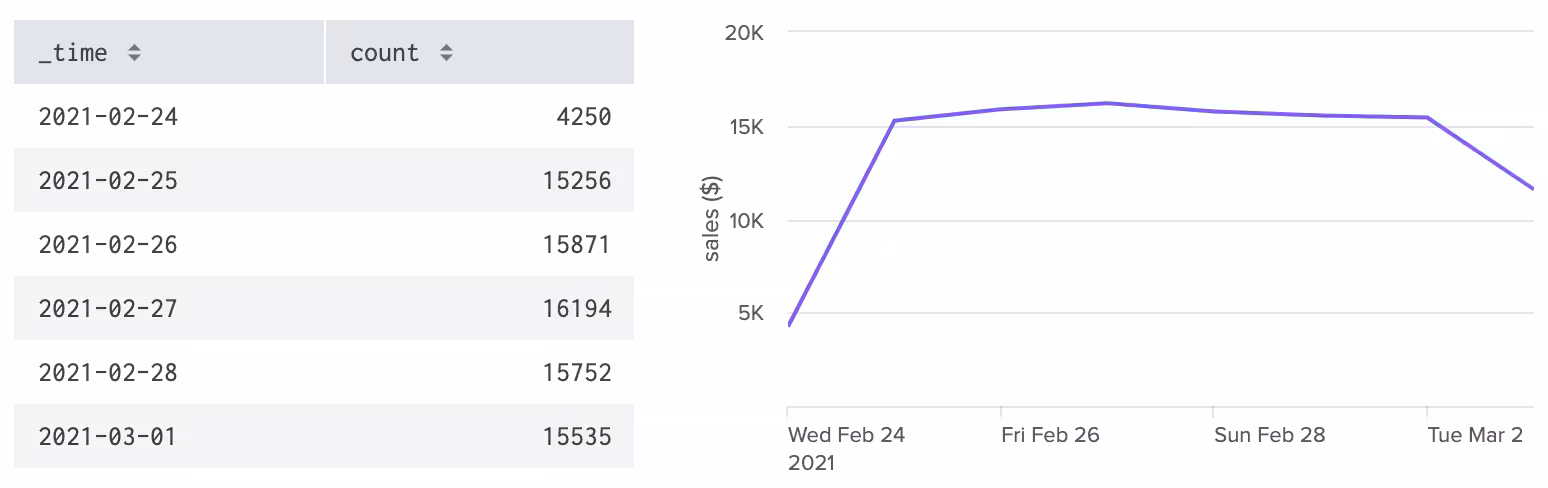Click the sales ($) y-axis title
1548x488 pixels.
[712, 220]
